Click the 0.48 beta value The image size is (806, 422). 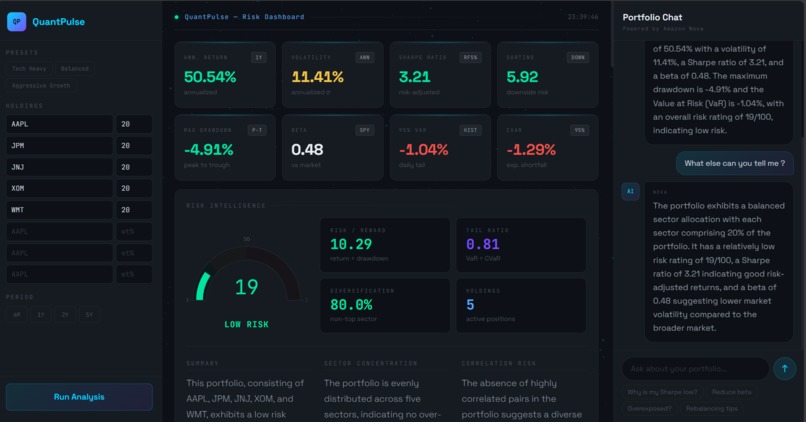pos(307,150)
